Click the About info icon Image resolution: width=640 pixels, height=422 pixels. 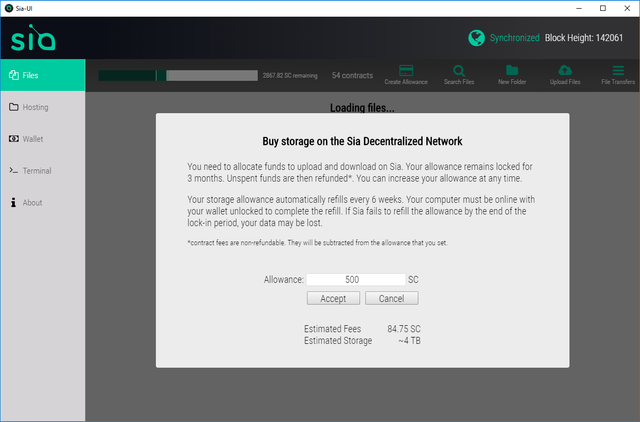pos(13,202)
